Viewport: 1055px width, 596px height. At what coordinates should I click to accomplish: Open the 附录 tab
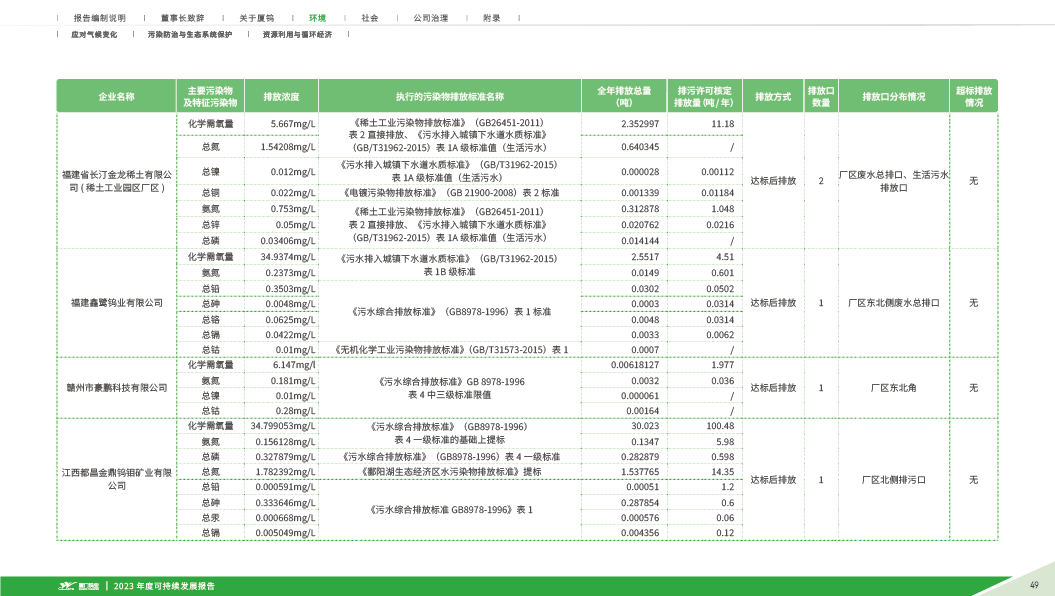[x=491, y=18]
